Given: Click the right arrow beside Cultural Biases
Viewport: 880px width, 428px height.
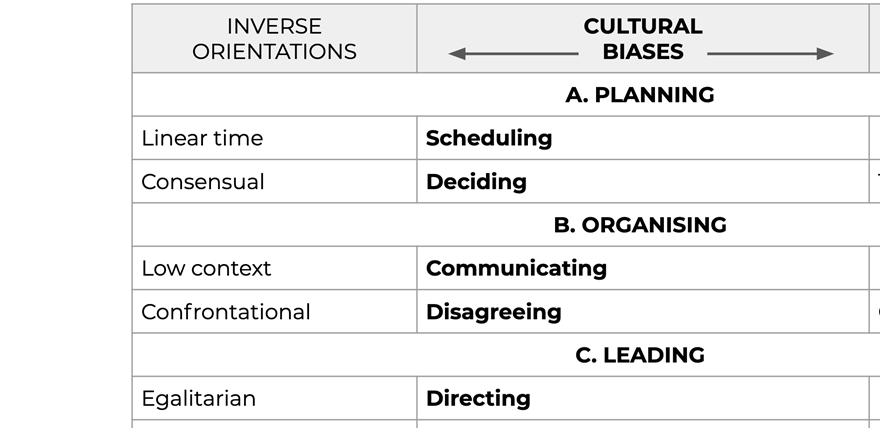Looking at the screenshot, I should click(770, 54).
